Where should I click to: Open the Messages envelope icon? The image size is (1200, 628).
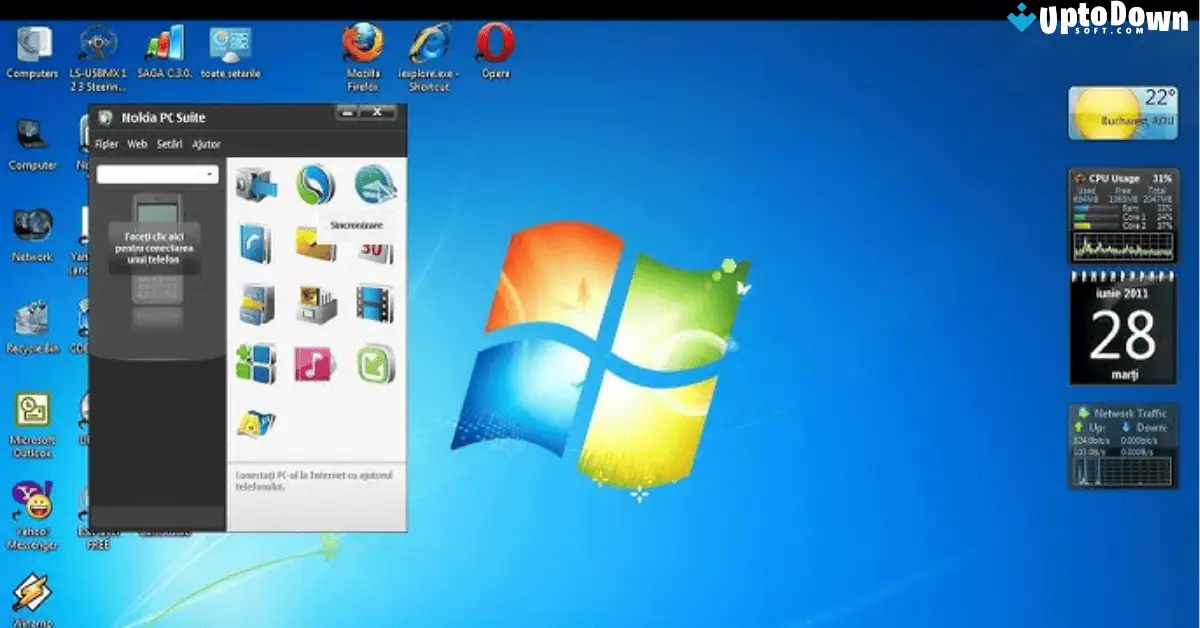pos(315,248)
